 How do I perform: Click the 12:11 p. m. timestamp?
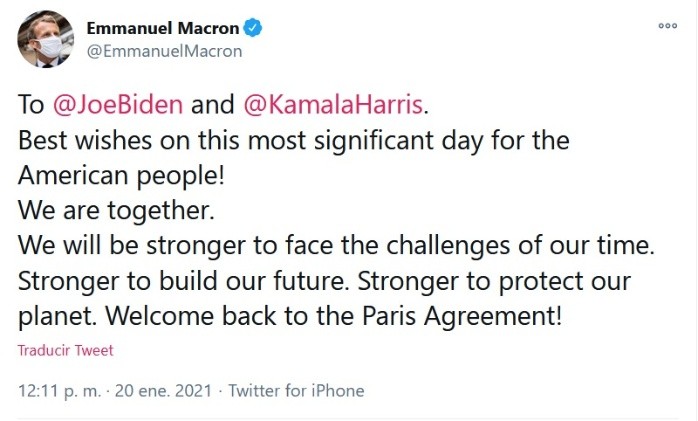59,391
